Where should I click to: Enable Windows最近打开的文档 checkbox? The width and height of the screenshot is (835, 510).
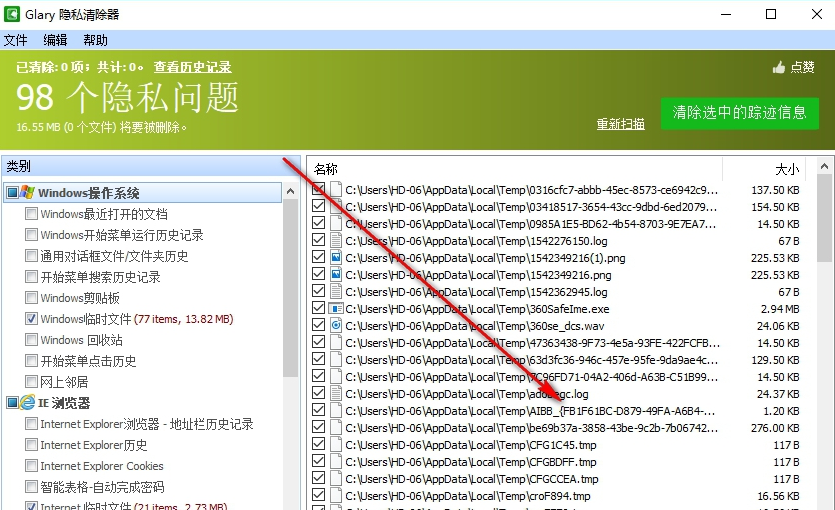[31, 213]
